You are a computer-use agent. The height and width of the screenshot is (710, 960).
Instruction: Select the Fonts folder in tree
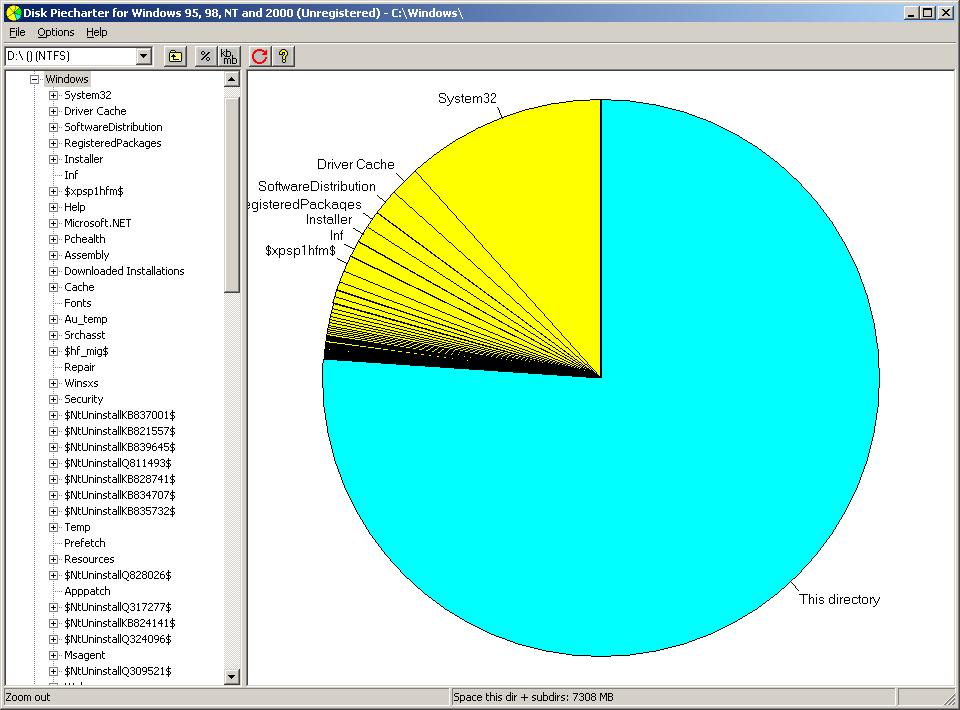(x=78, y=303)
